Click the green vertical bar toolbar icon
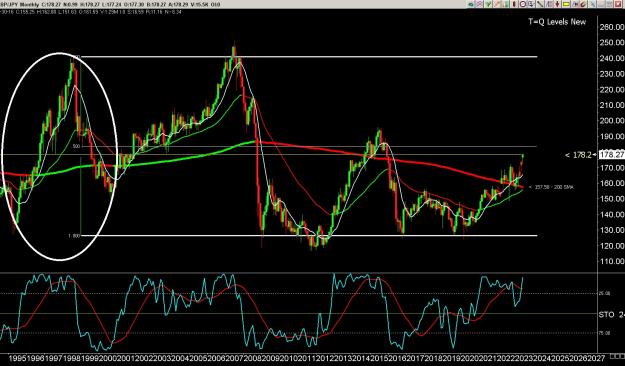The image size is (625, 366). [506, 4]
